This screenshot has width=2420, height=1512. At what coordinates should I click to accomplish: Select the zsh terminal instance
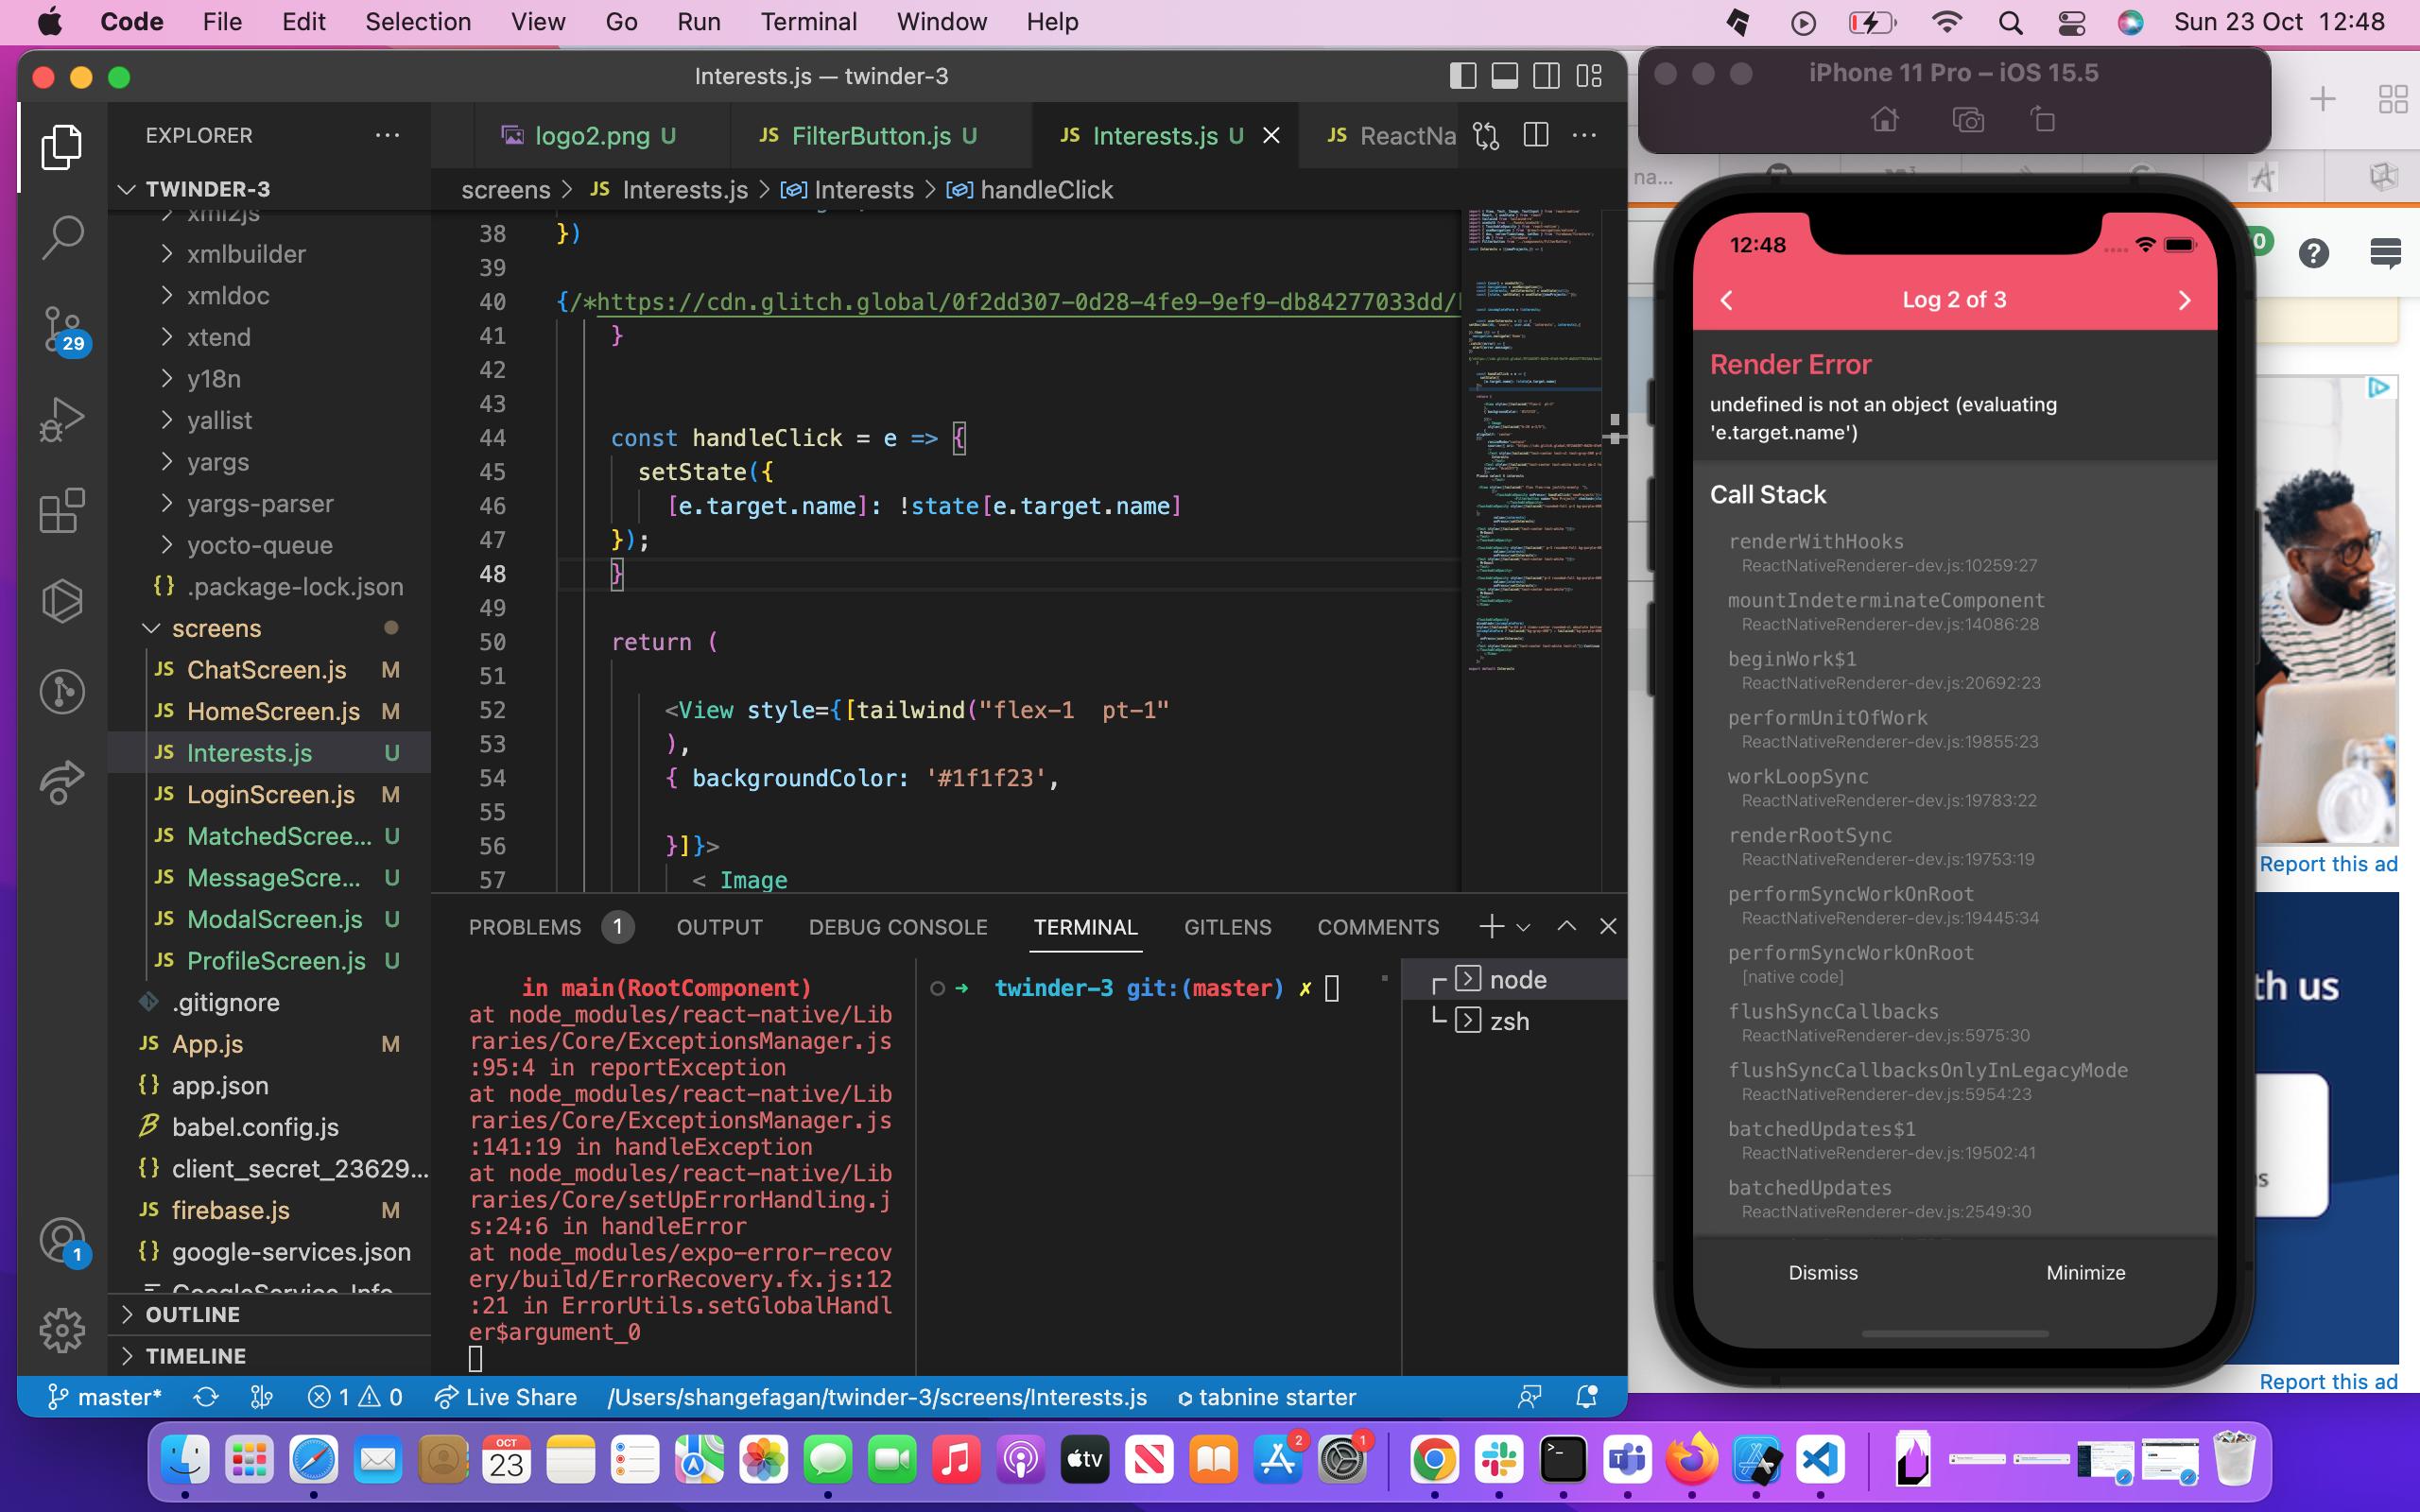pos(1514,1021)
